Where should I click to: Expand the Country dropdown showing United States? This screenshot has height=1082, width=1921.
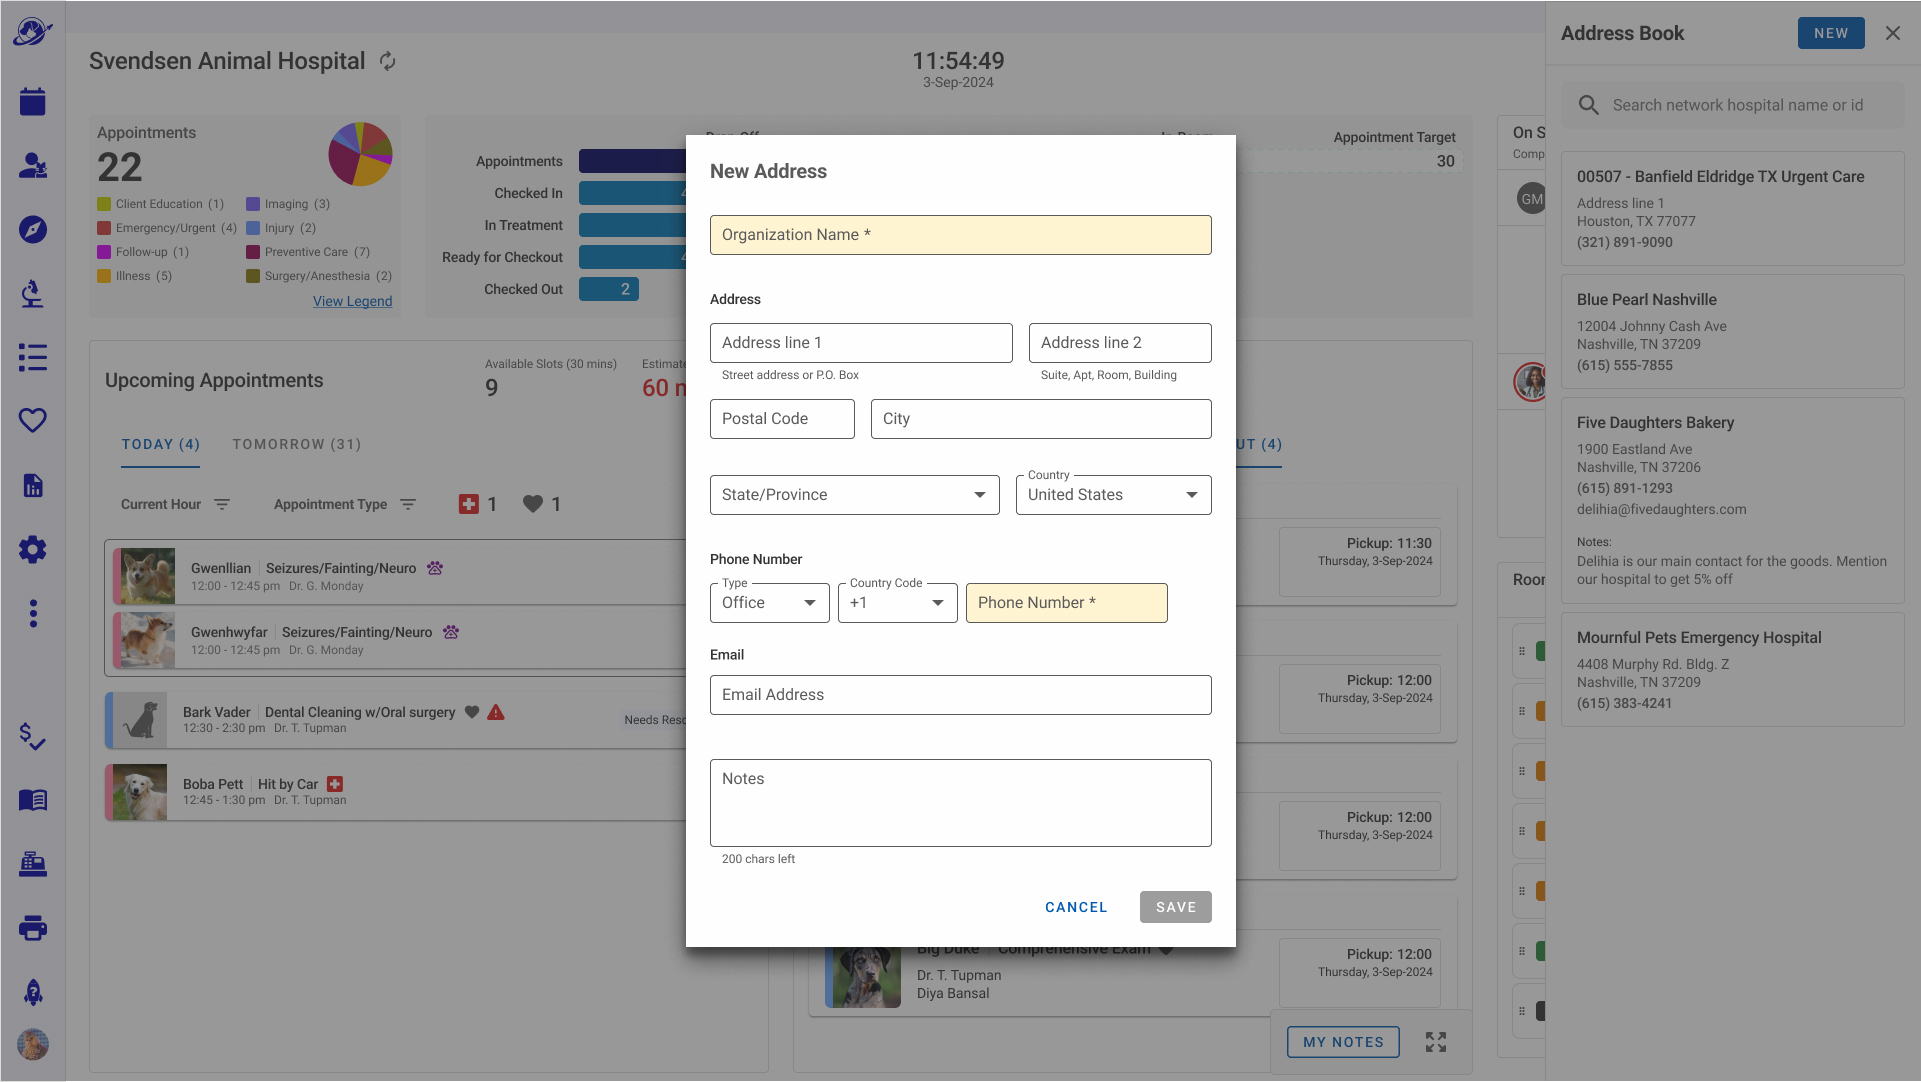[x=1113, y=495]
